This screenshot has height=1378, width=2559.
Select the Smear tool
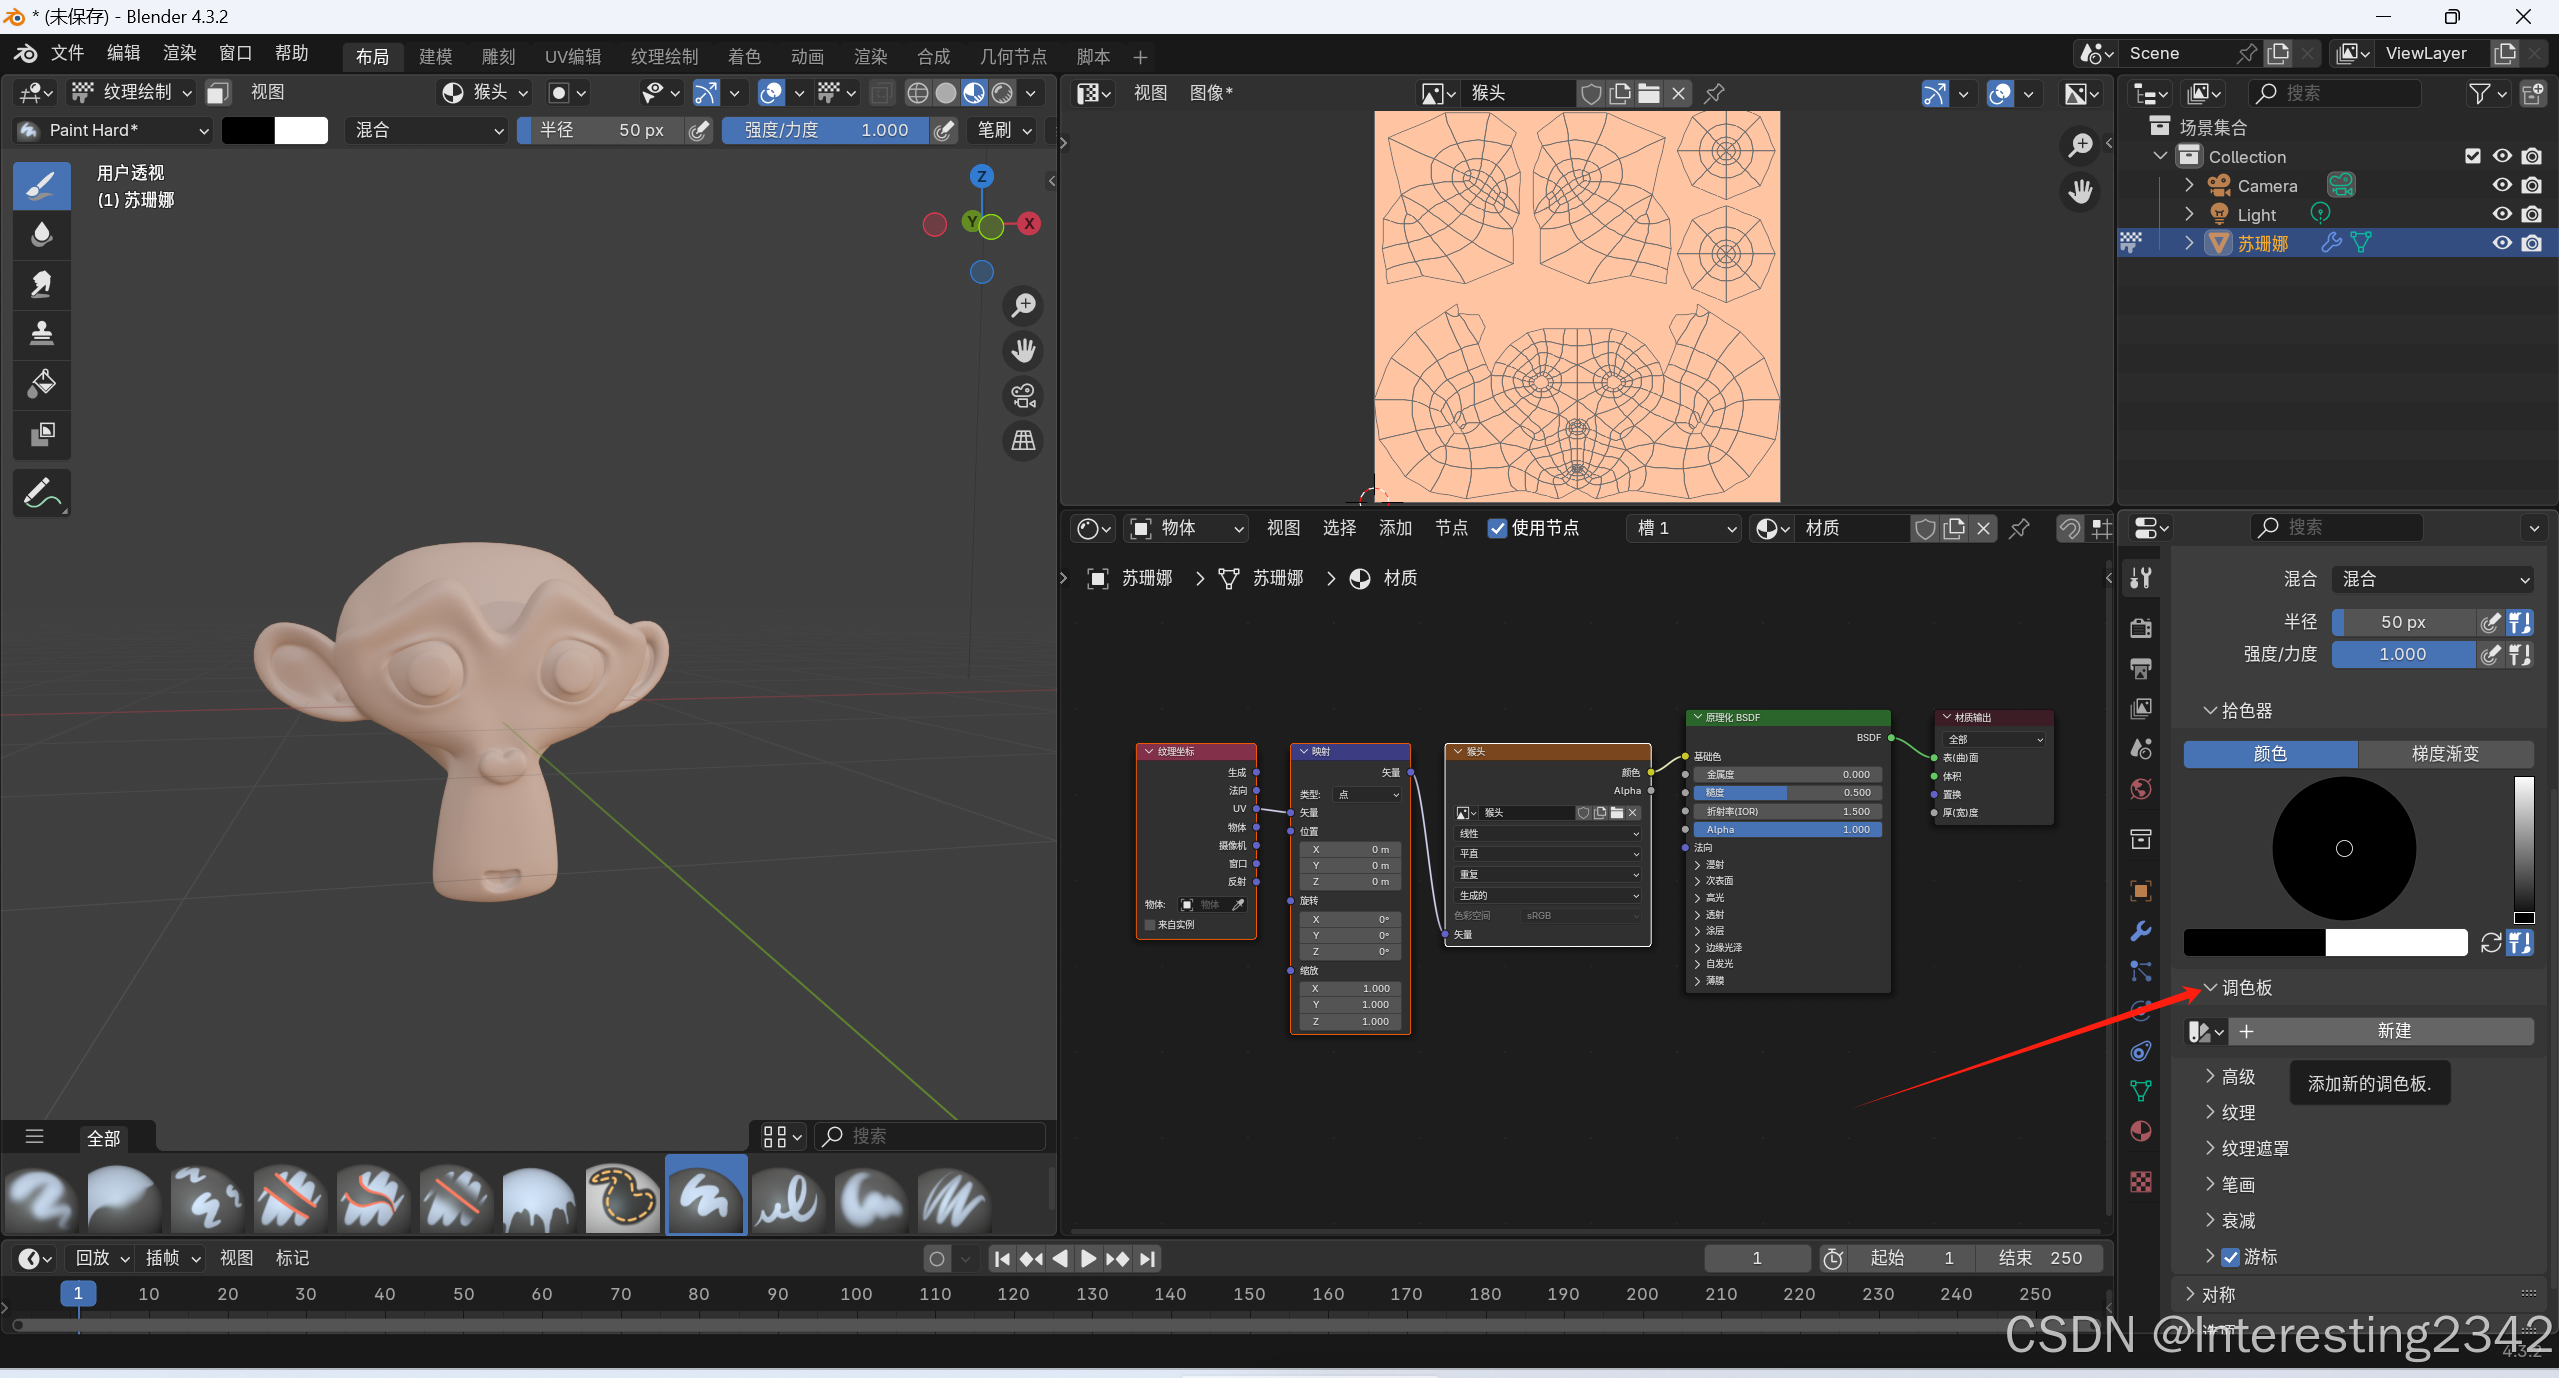pos(41,284)
